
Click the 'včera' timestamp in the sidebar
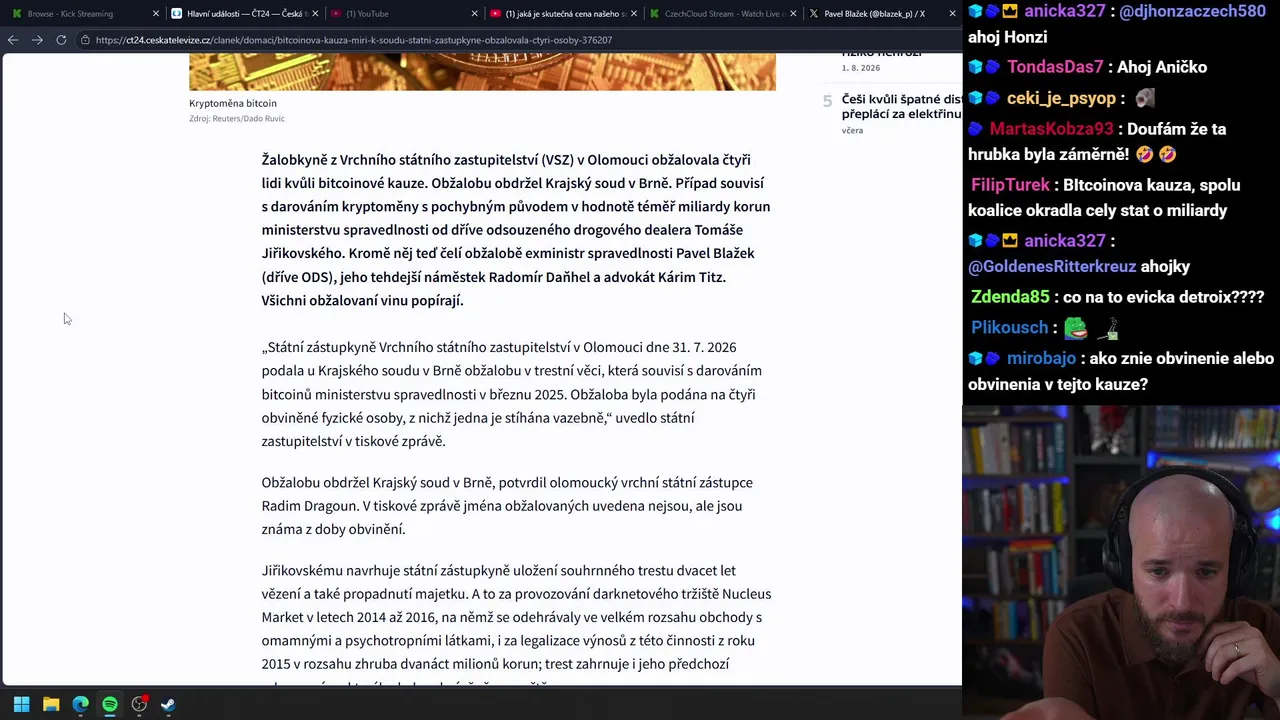(x=852, y=131)
